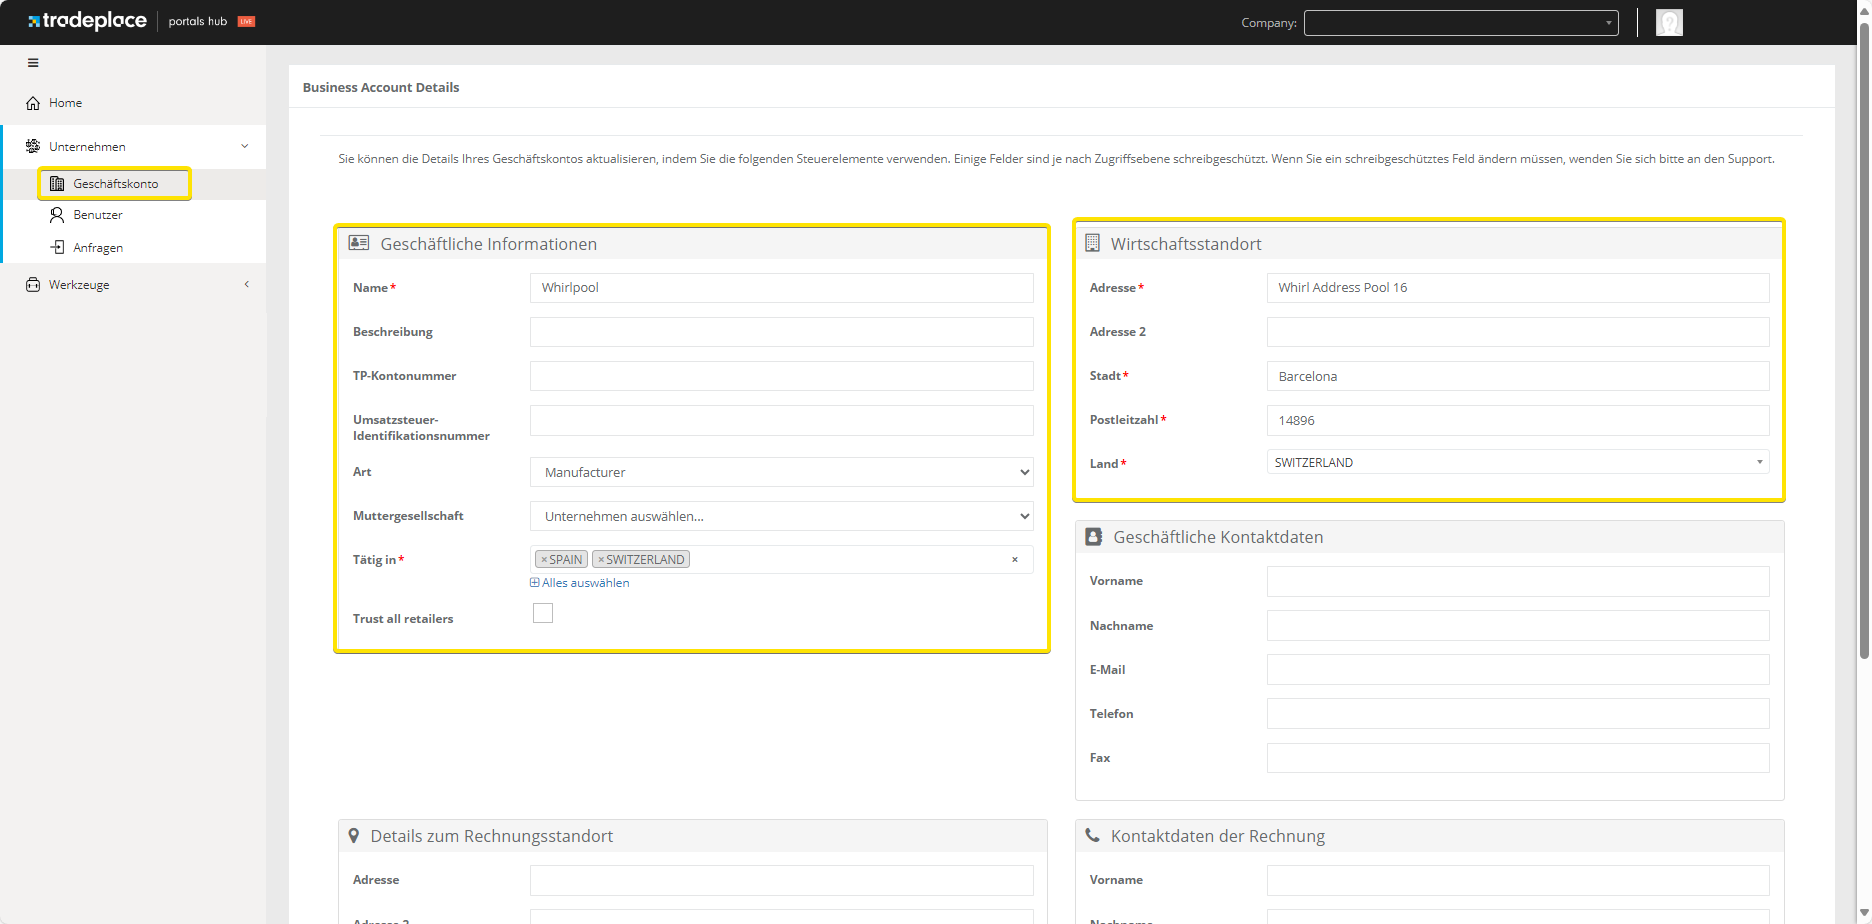Click the Fax input field
This screenshot has width=1872, height=924.
click(x=1518, y=758)
